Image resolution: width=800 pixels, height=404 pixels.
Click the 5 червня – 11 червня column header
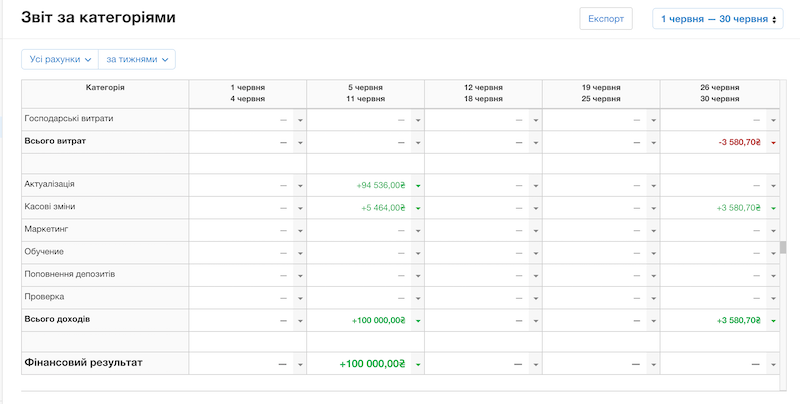pyautogui.click(x=365, y=93)
